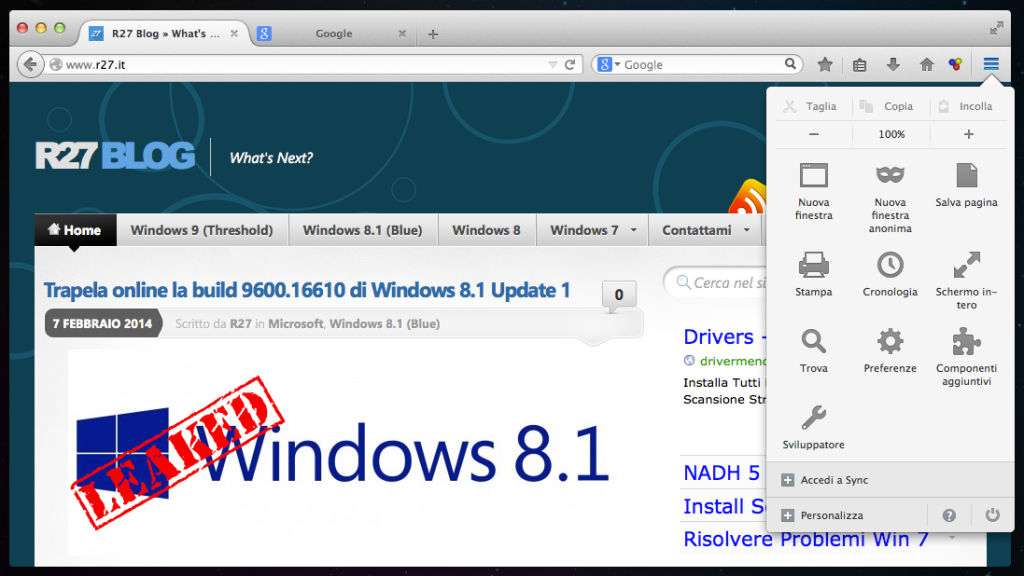
Task: Click the bookmark star icon
Action: coord(825,64)
